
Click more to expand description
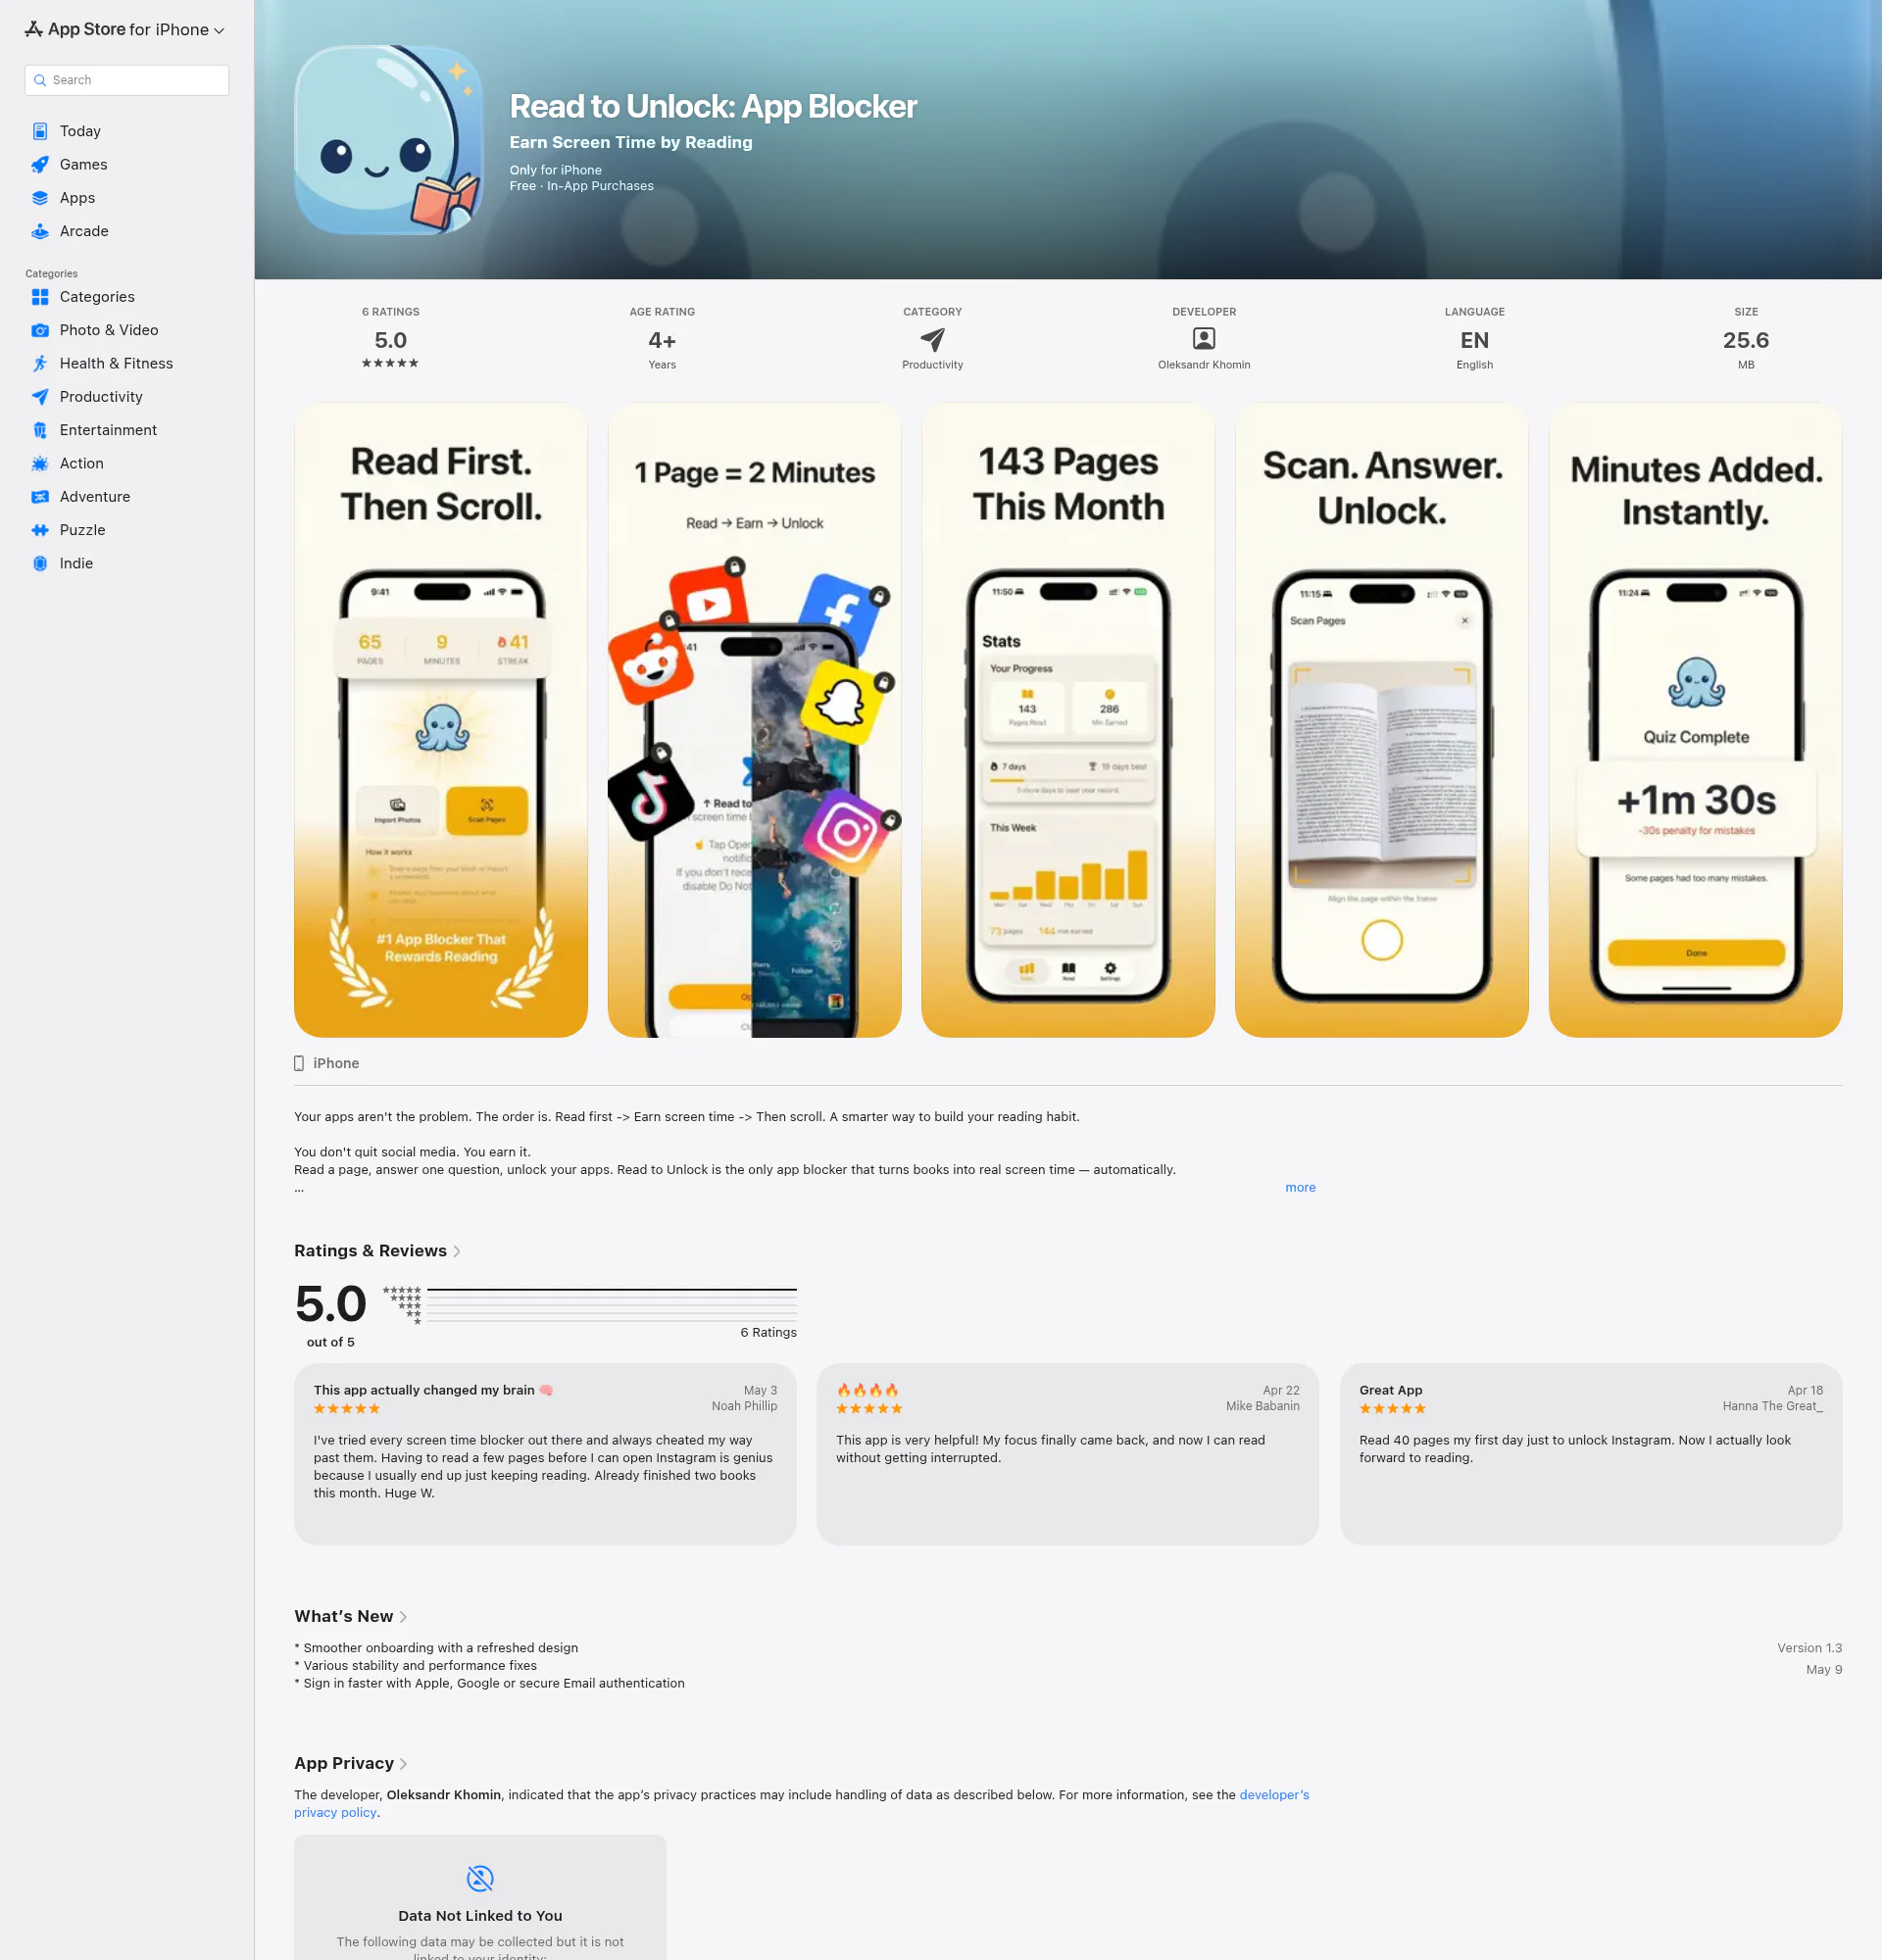(x=1300, y=1187)
